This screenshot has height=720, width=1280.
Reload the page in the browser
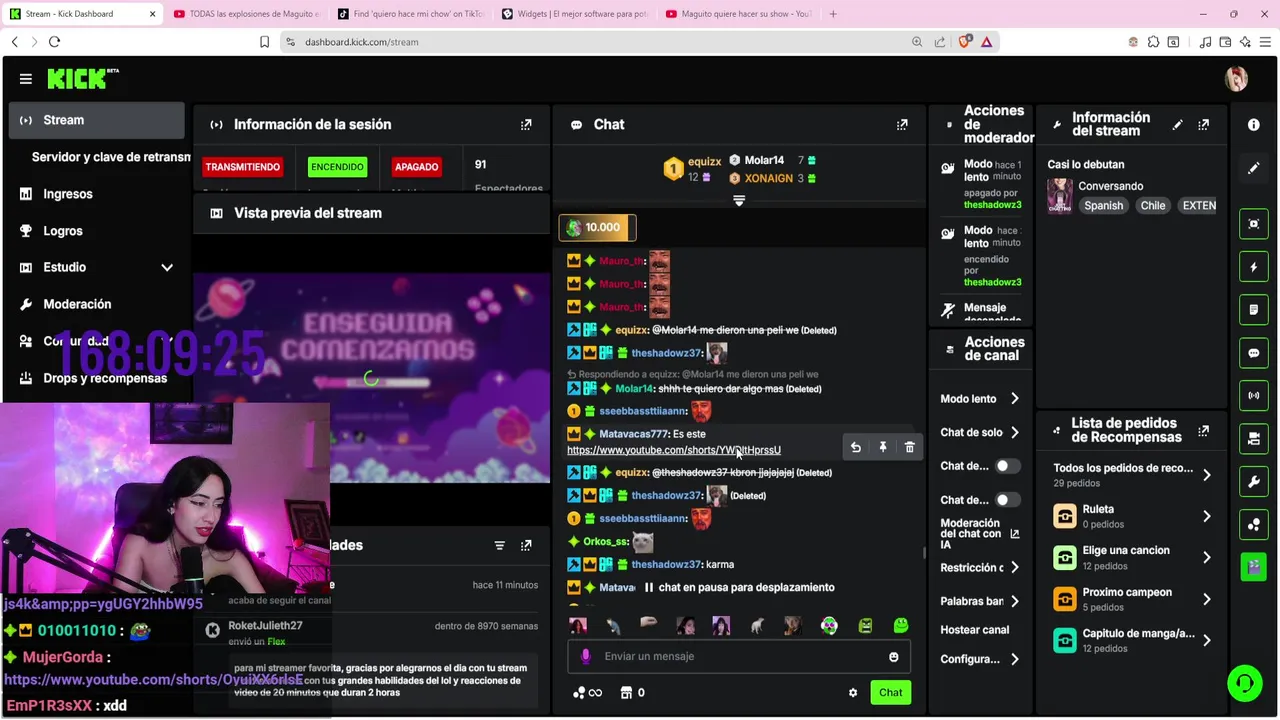(x=54, y=42)
